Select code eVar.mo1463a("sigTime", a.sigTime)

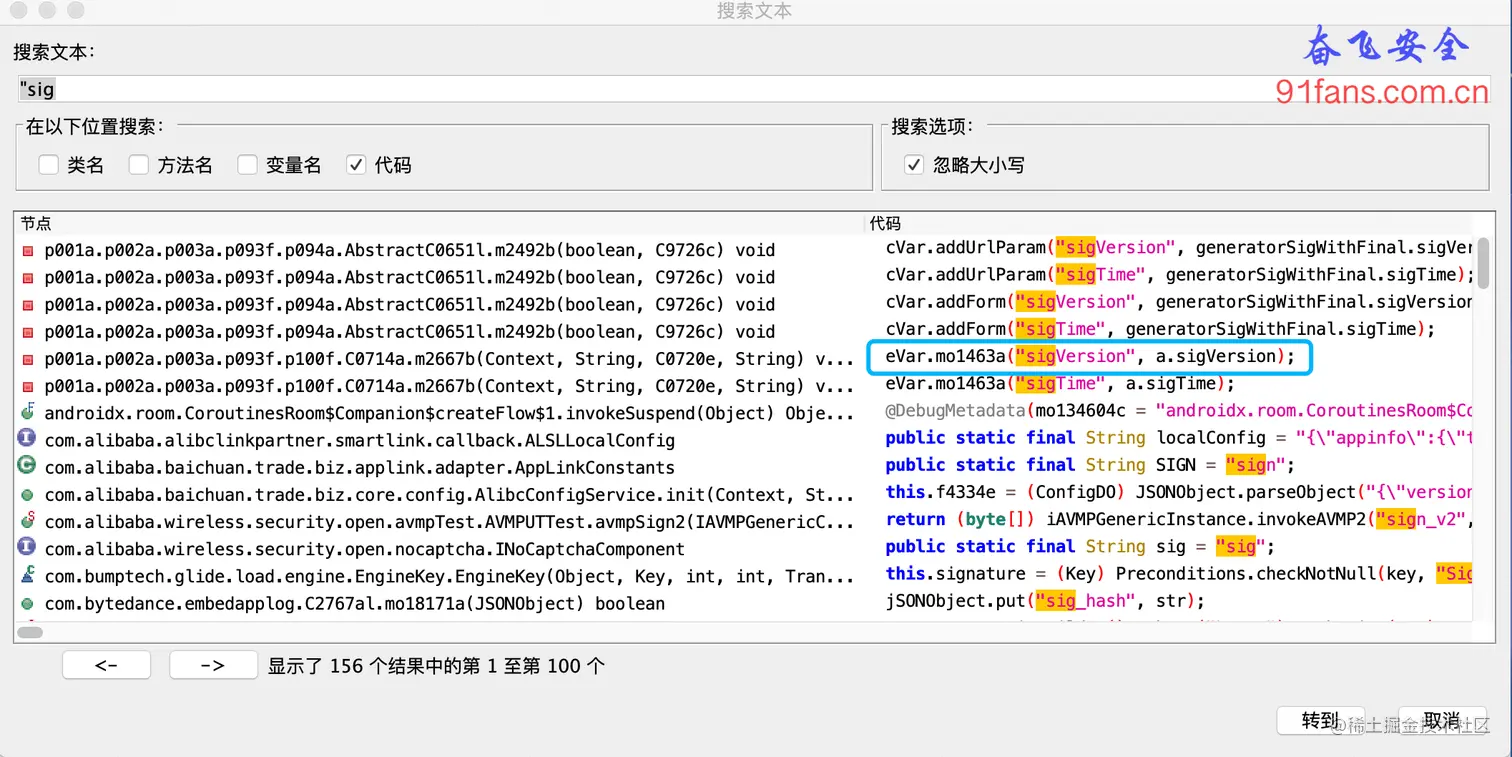[1060, 384]
